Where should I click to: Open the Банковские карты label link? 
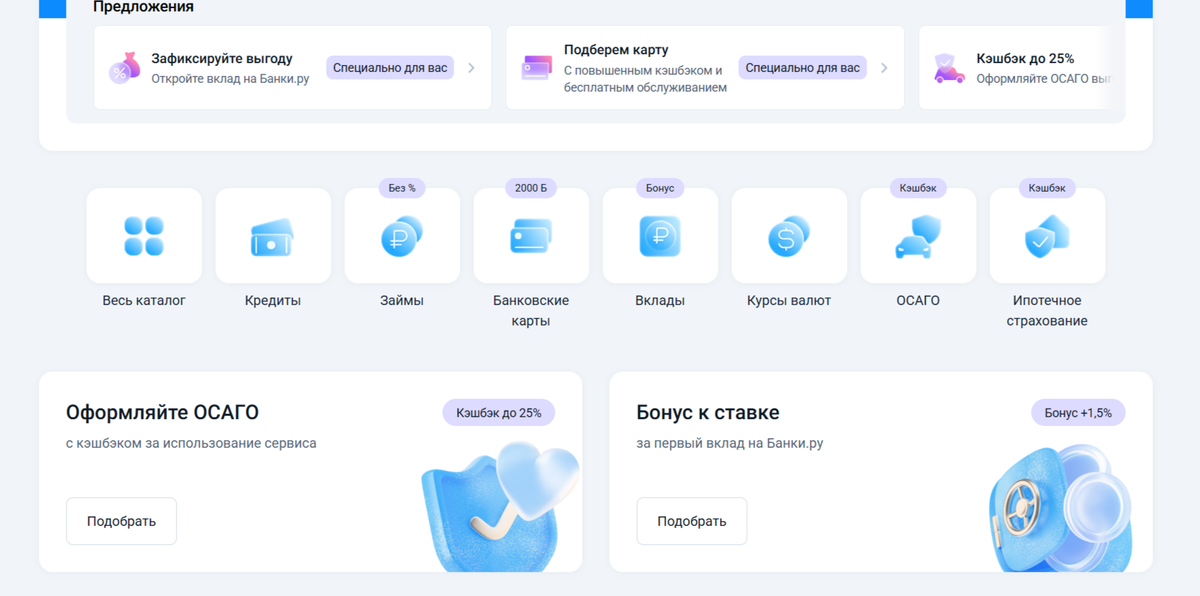pyautogui.click(x=531, y=311)
